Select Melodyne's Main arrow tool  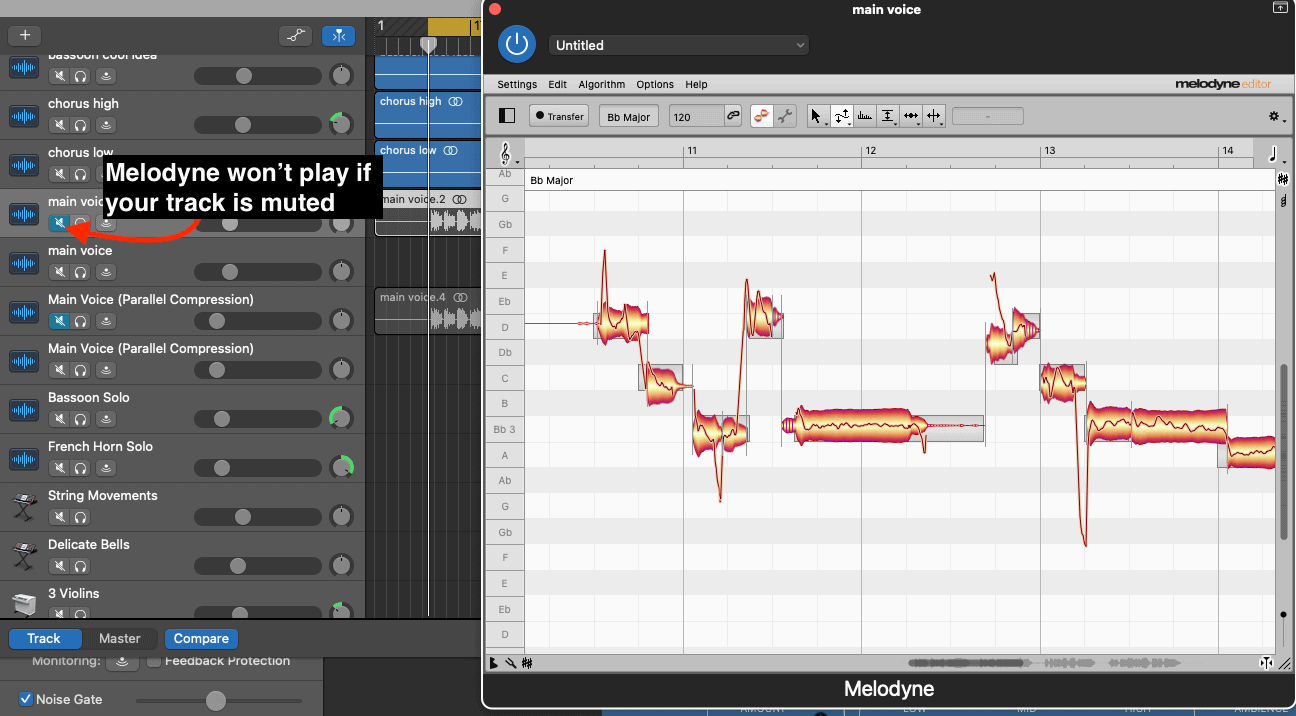coord(816,116)
